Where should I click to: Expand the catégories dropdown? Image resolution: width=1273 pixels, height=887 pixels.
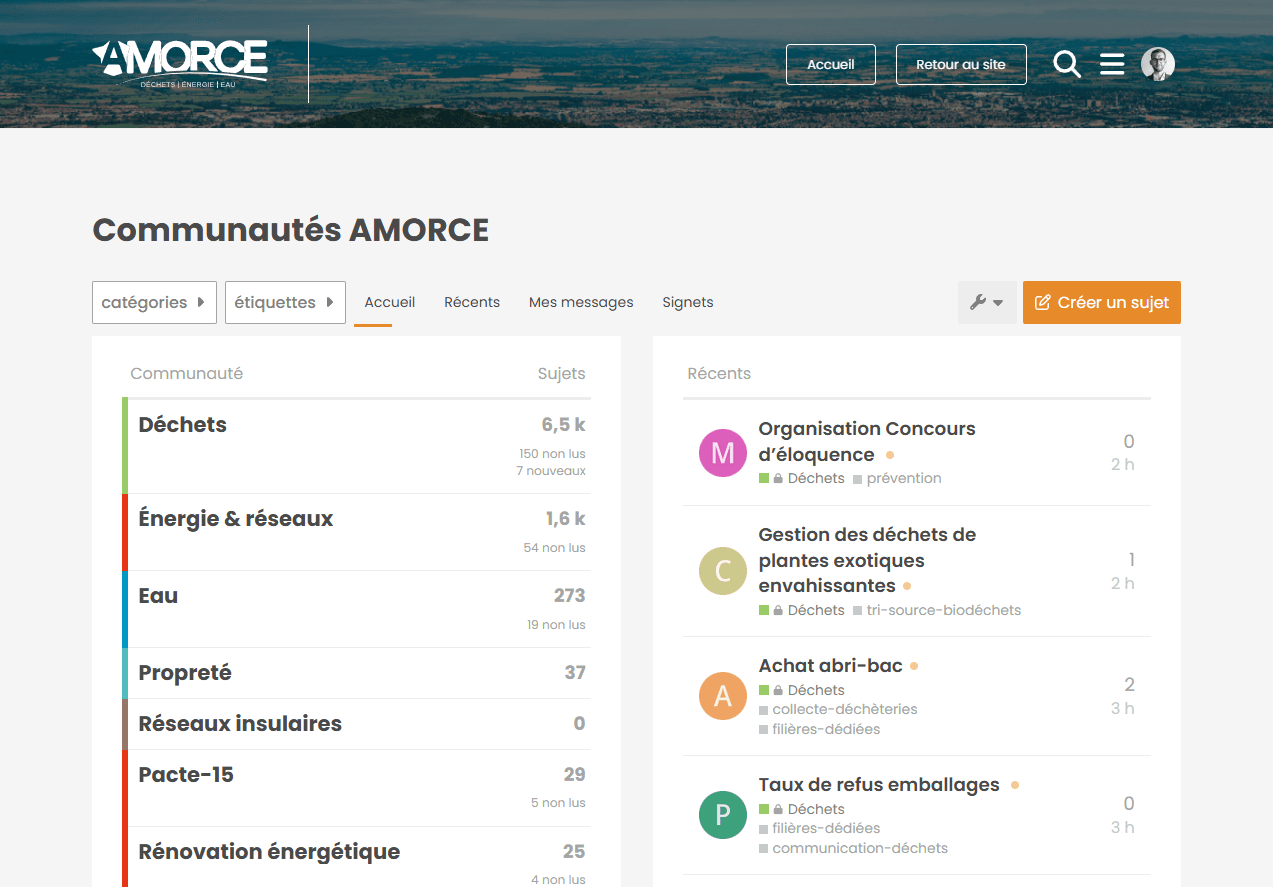154,302
